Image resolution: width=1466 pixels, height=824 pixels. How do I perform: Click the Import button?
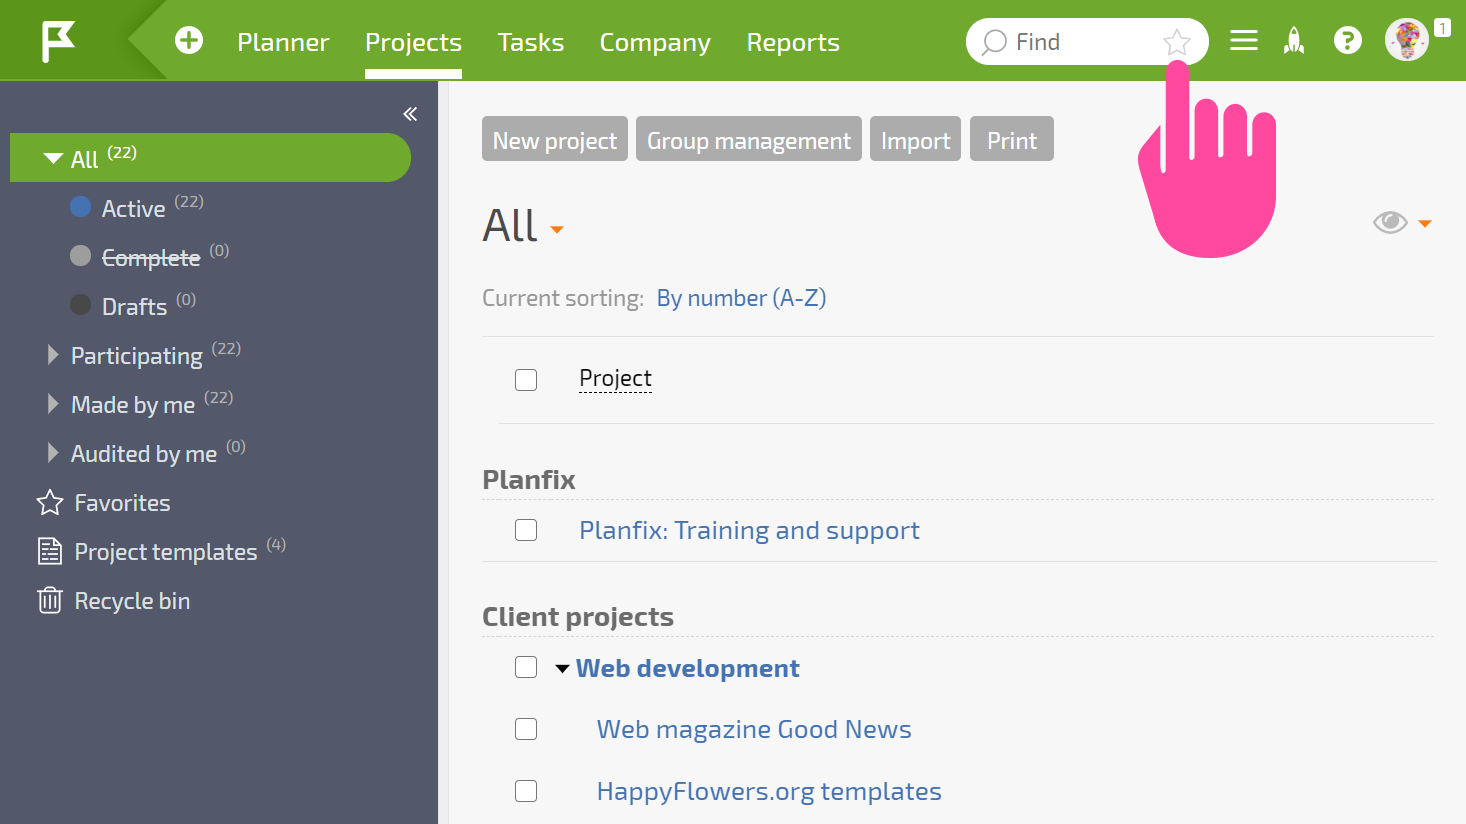[x=916, y=139]
